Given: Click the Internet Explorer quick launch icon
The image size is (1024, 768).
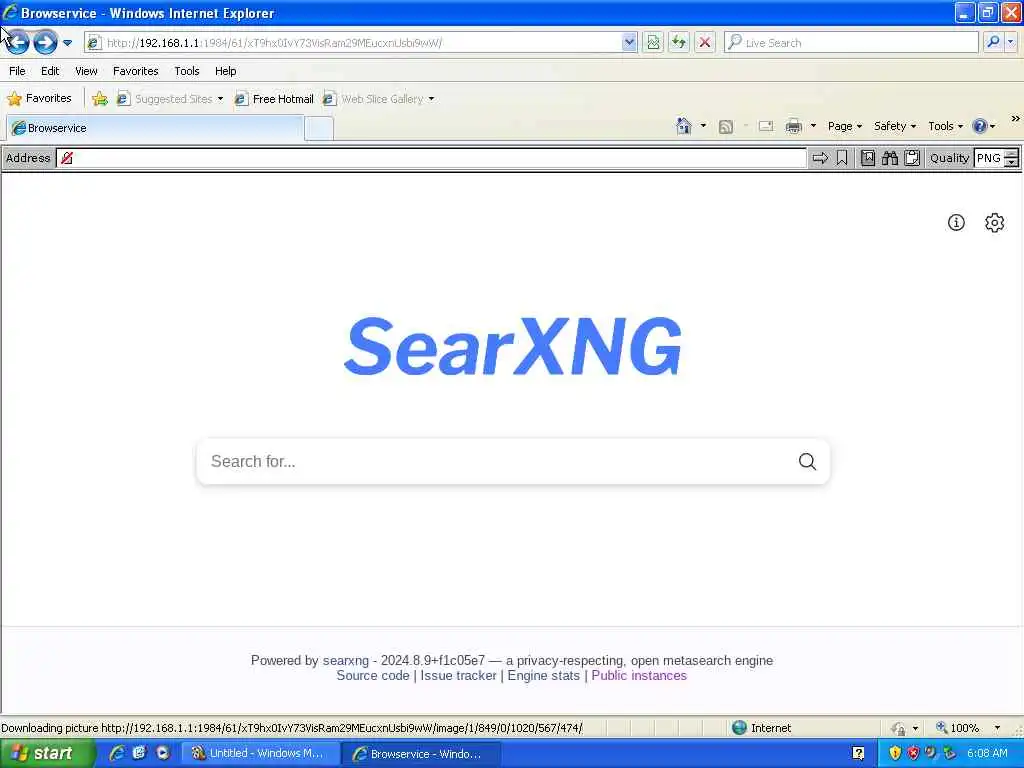Looking at the screenshot, I should pos(117,753).
